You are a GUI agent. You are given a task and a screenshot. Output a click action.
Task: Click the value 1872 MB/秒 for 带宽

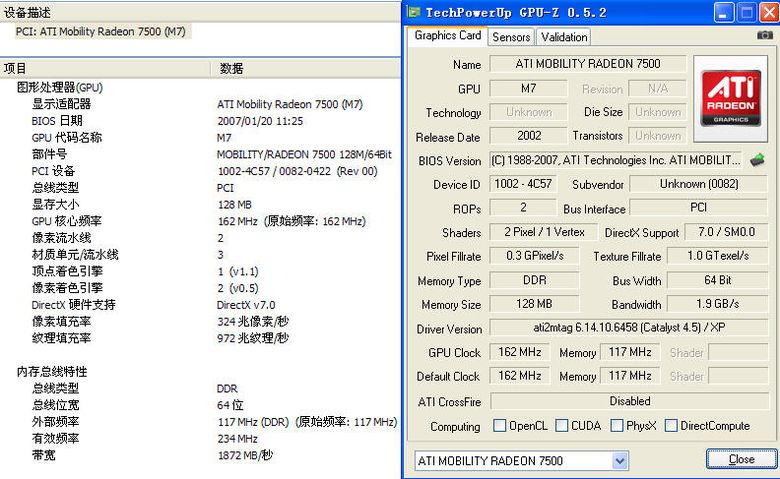pos(245,455)
